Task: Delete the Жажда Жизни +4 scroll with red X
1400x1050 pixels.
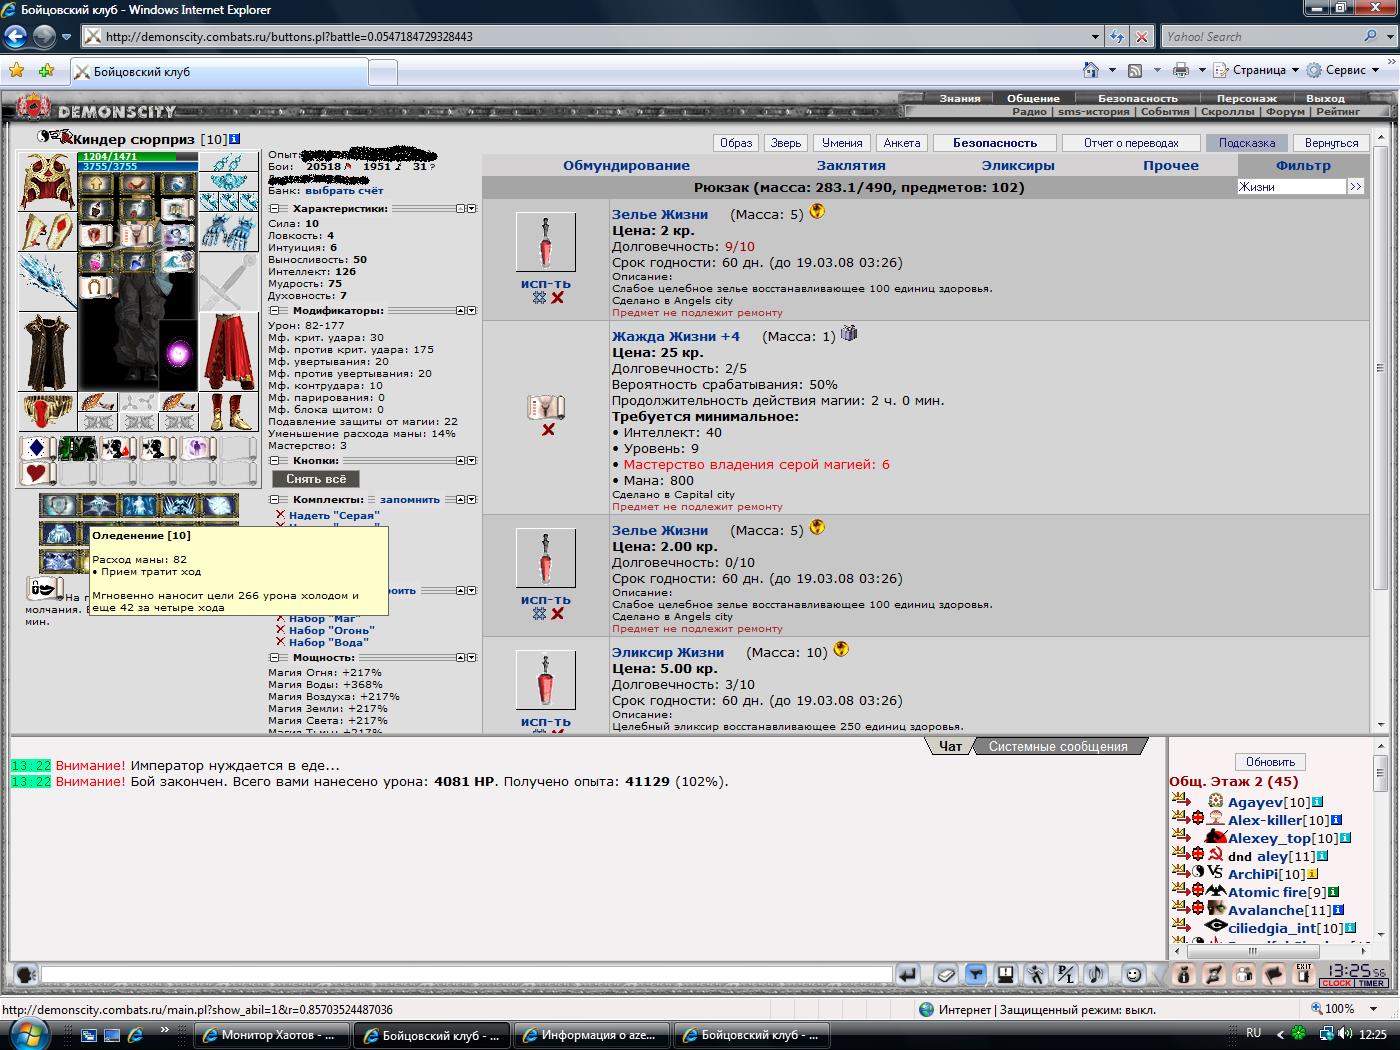Action: pyautogui.click(x=548, y=430)
